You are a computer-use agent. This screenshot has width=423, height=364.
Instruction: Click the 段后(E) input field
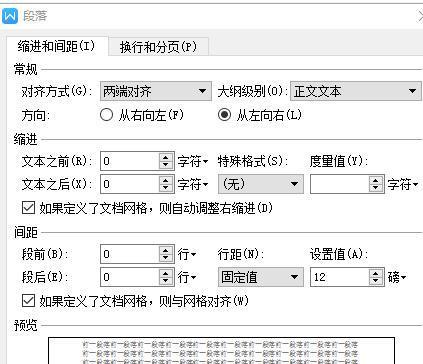[x=130, y=277]
